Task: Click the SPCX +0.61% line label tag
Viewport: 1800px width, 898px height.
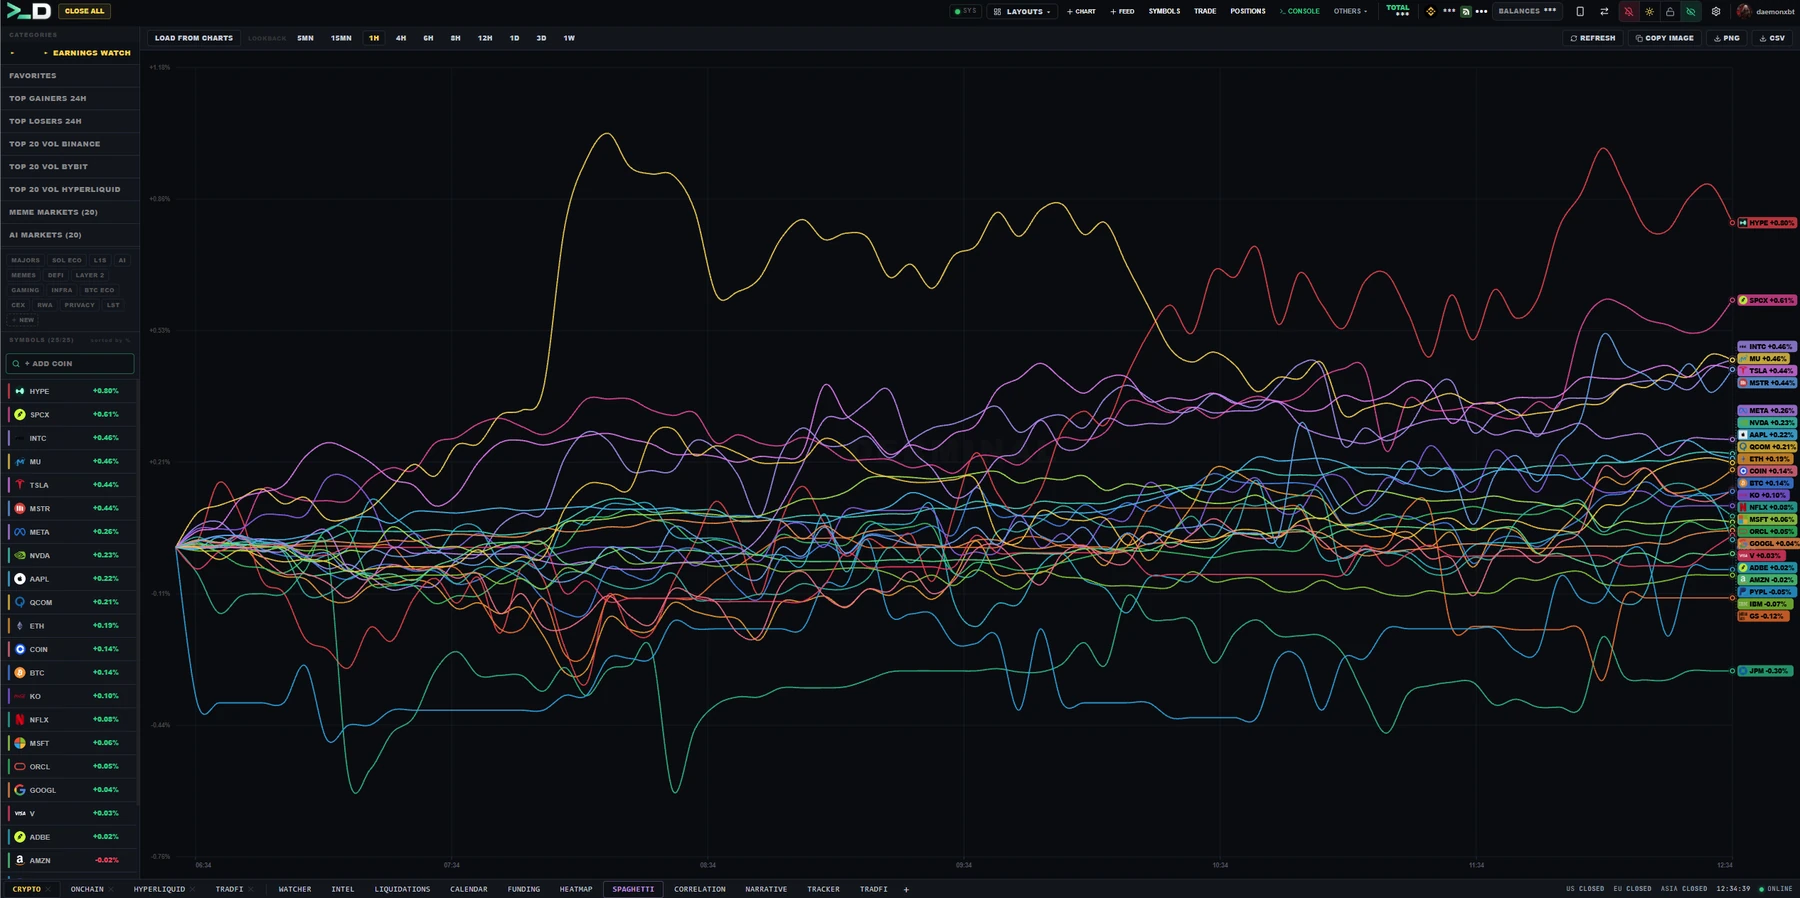Action: 1767,300
